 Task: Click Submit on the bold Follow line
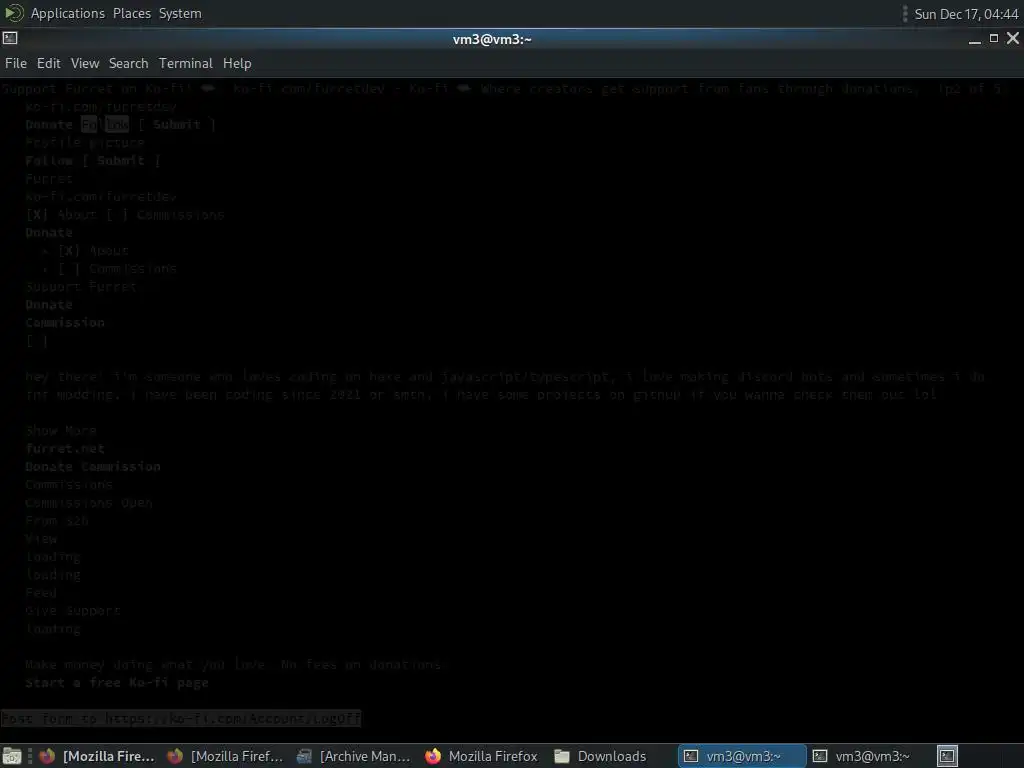point(120,160)
